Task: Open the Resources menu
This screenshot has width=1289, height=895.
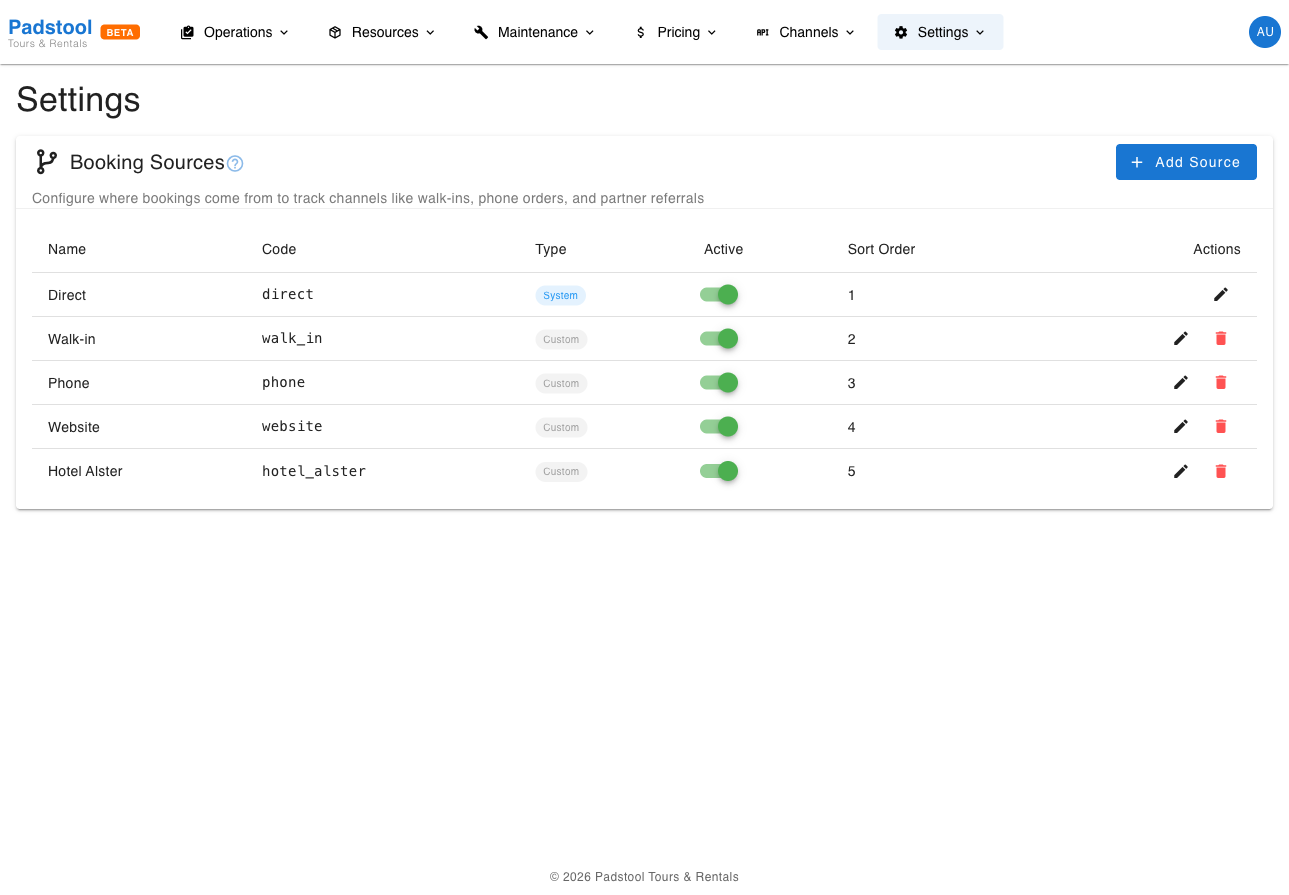Action: [382, 32]
